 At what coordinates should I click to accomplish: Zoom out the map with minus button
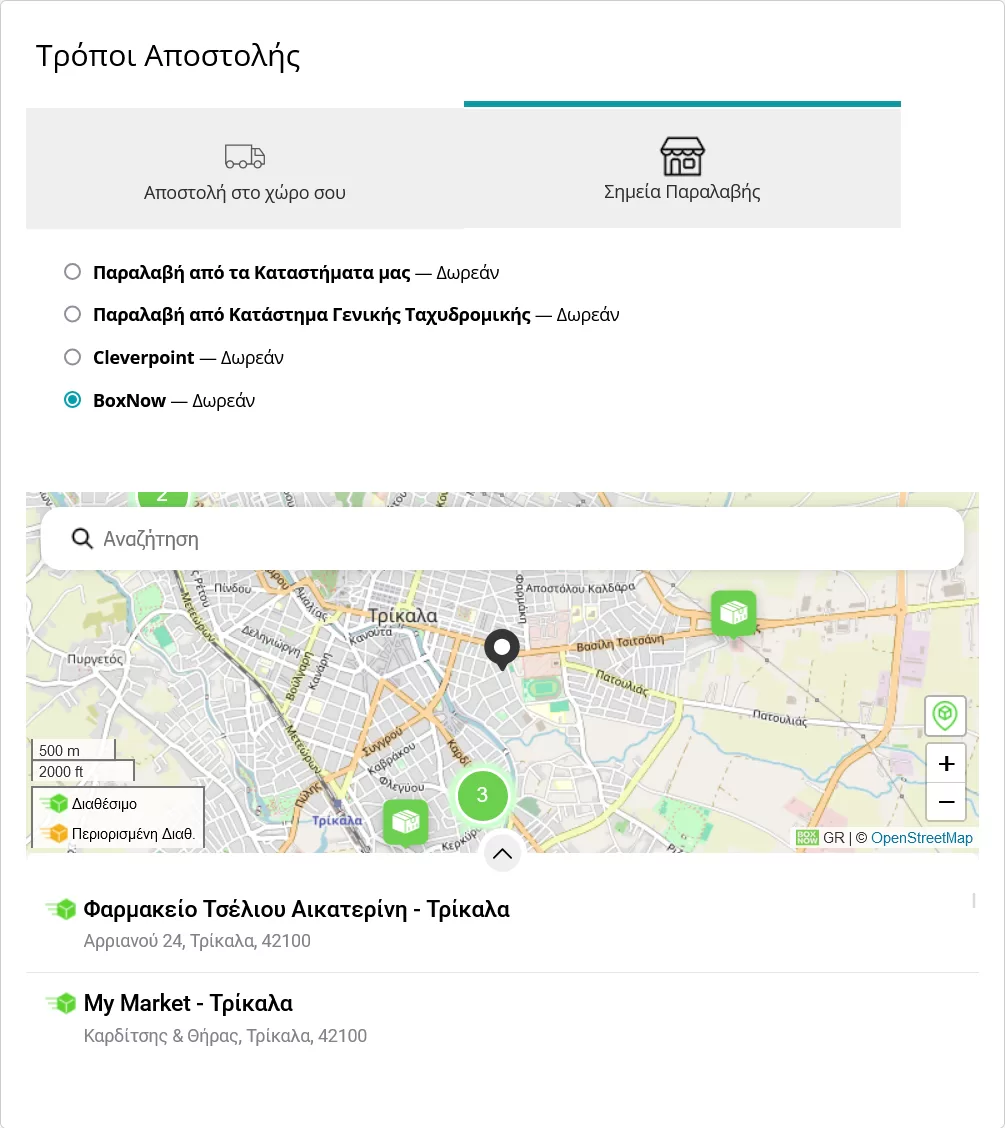coord(946,802)
